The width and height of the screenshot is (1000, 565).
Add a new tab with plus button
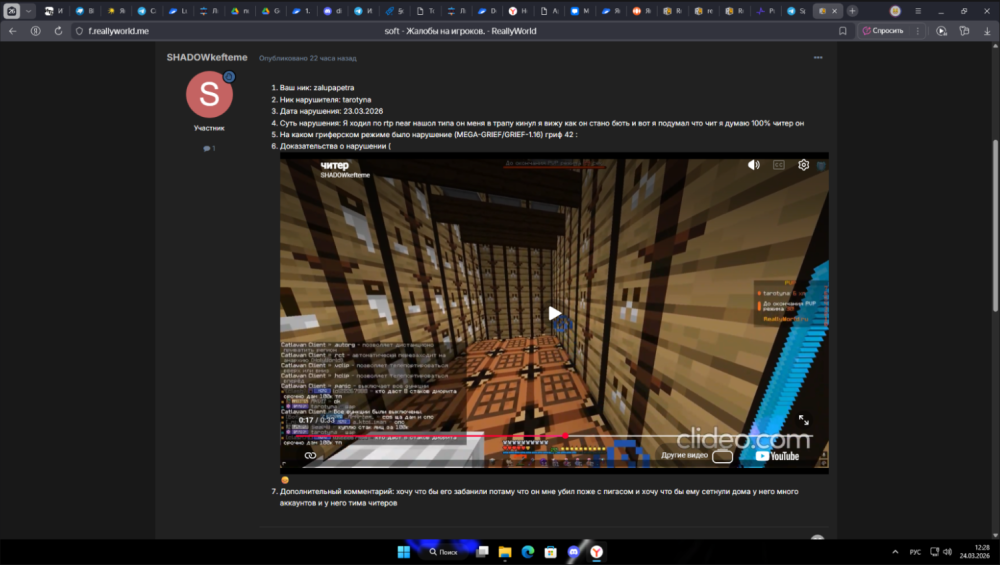point(852,11)
